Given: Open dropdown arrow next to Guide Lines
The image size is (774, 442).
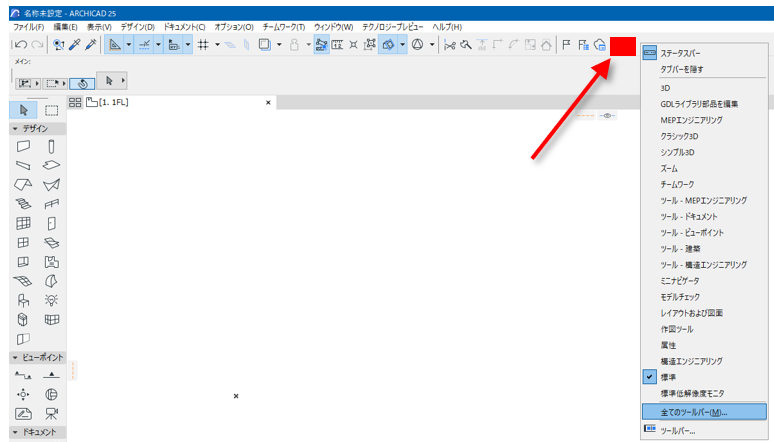Looking at the screenshot, I should (x=129, y=45).
